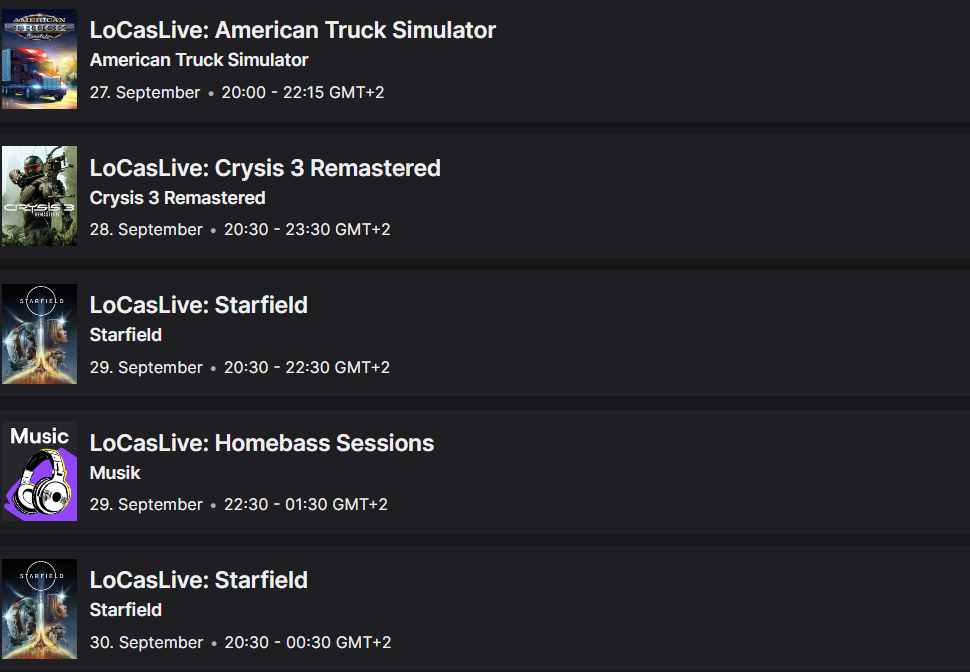Select the '28. September 20:30 - 23:30' time text
The width and height of the screenshot is (970, 672).
tap(240, 230)
